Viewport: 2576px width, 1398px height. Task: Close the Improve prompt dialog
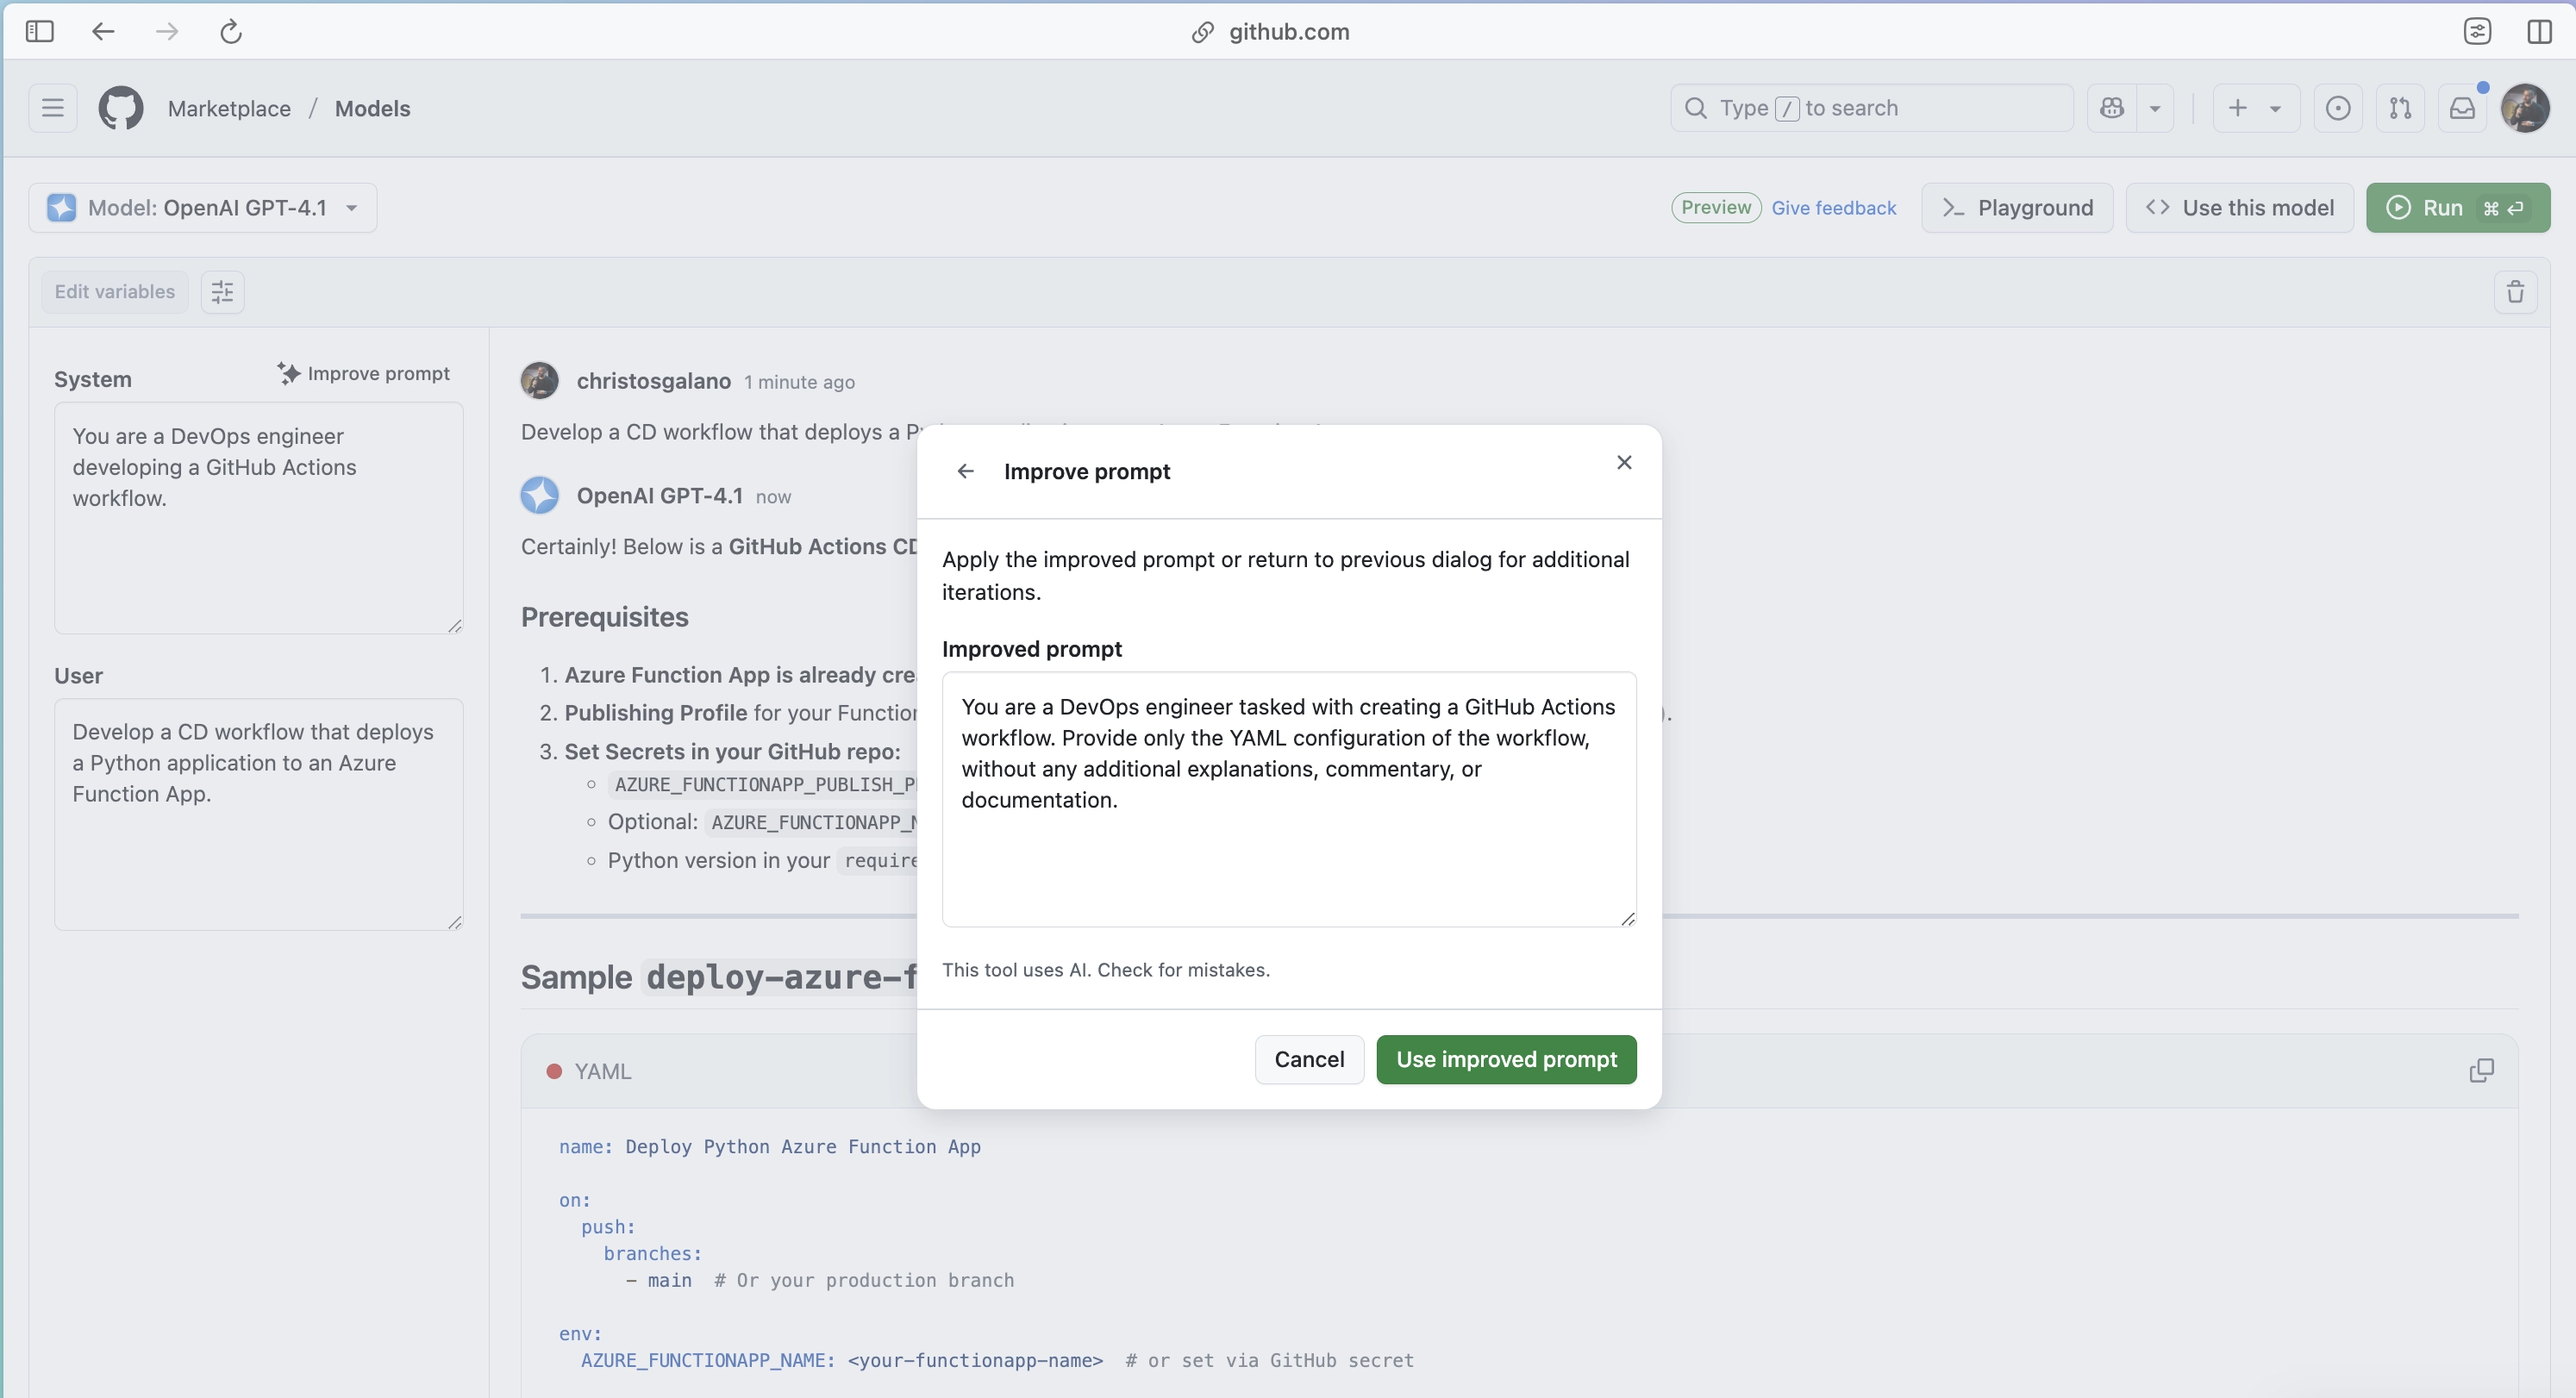(x=1624, y=462)
